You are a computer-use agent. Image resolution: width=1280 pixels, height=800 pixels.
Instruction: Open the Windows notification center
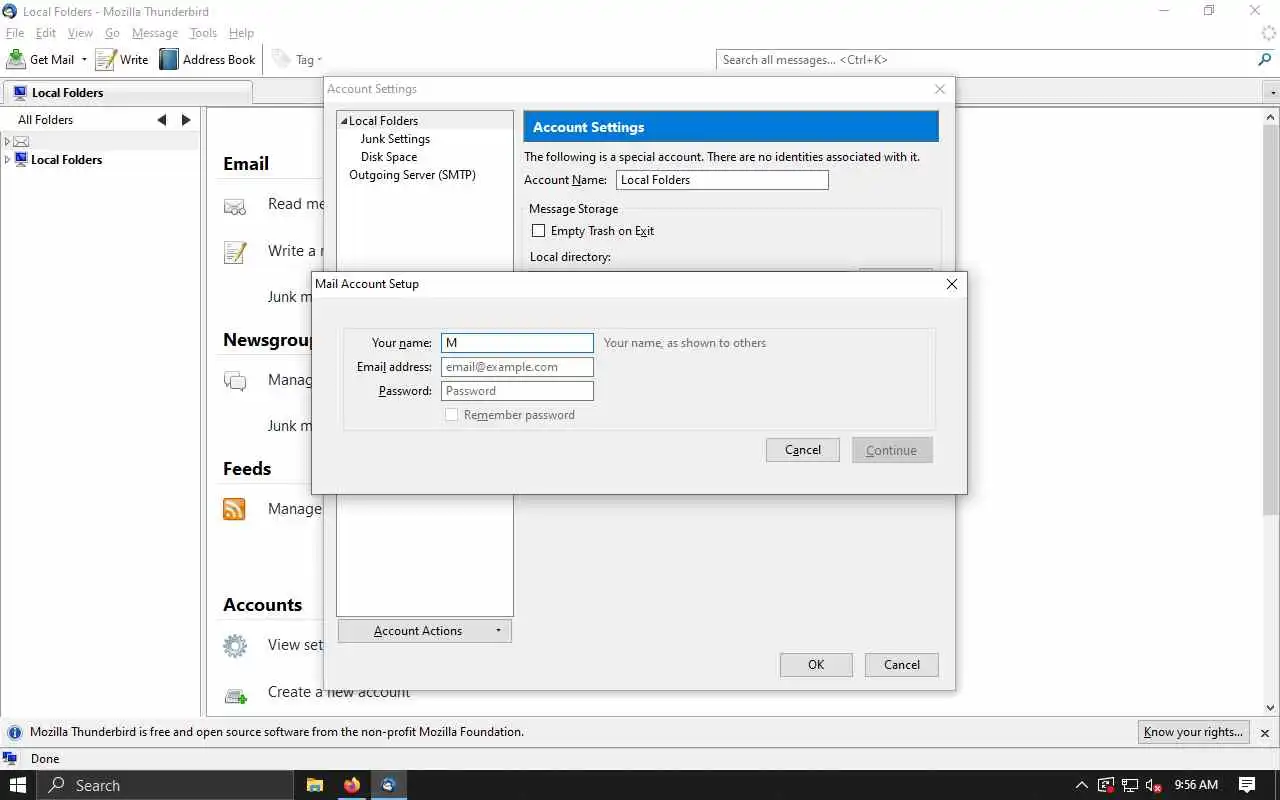pos(1247,785)
